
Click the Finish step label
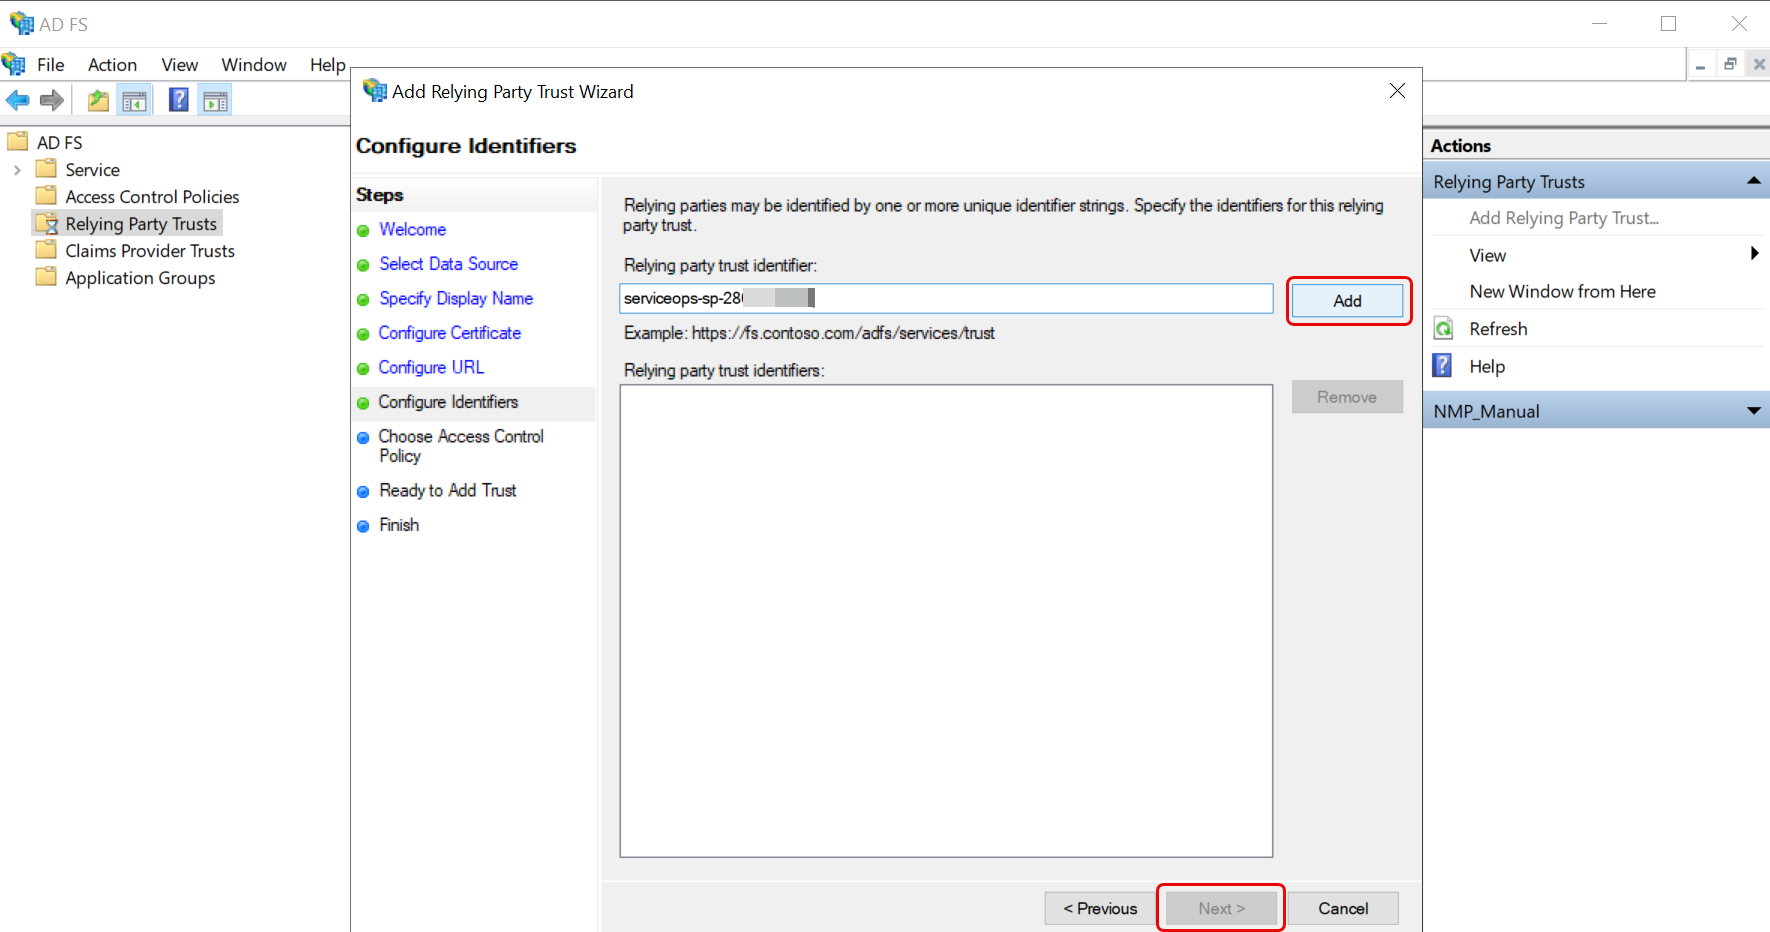(x=399, y=525)
